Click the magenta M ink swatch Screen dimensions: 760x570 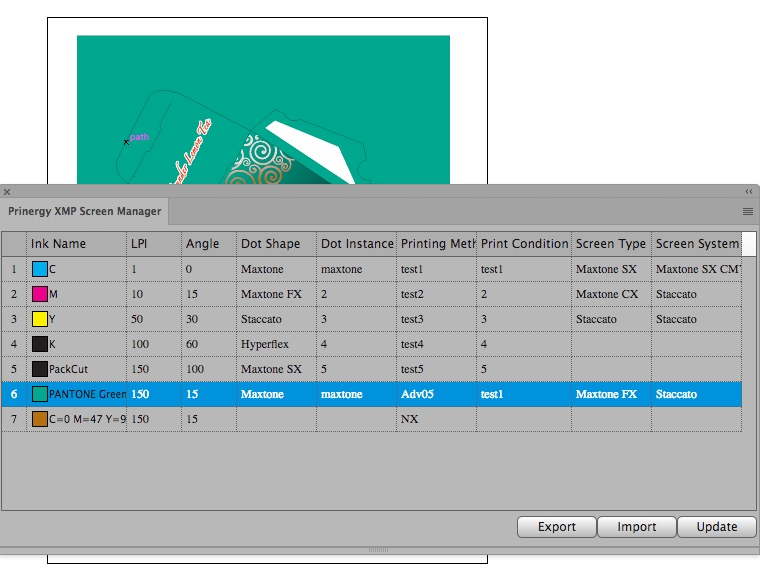40,294
